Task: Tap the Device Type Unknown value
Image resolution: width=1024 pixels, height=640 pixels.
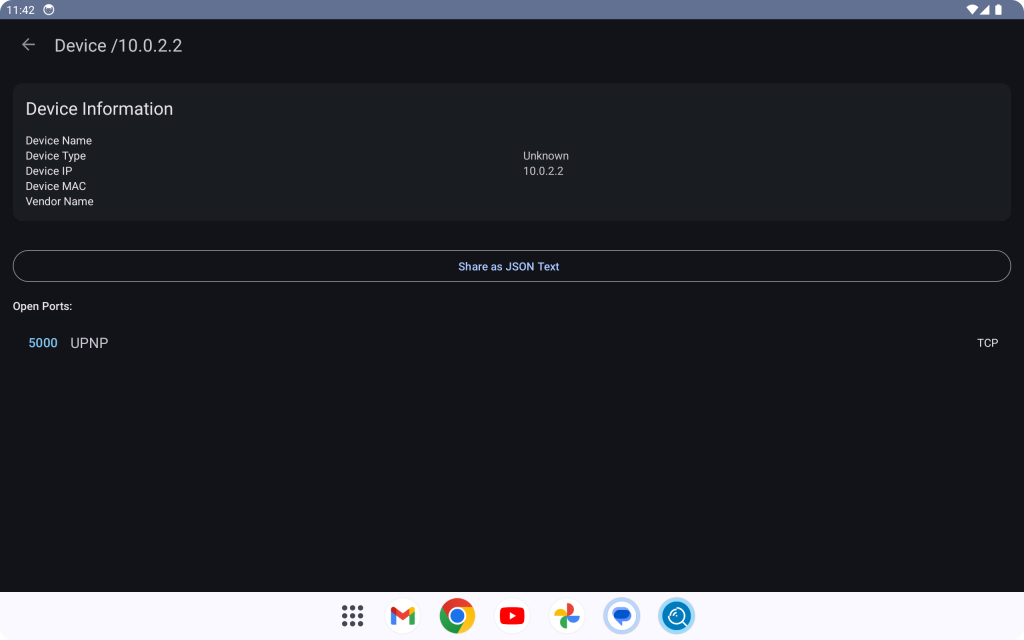Action: coord(546,155)
